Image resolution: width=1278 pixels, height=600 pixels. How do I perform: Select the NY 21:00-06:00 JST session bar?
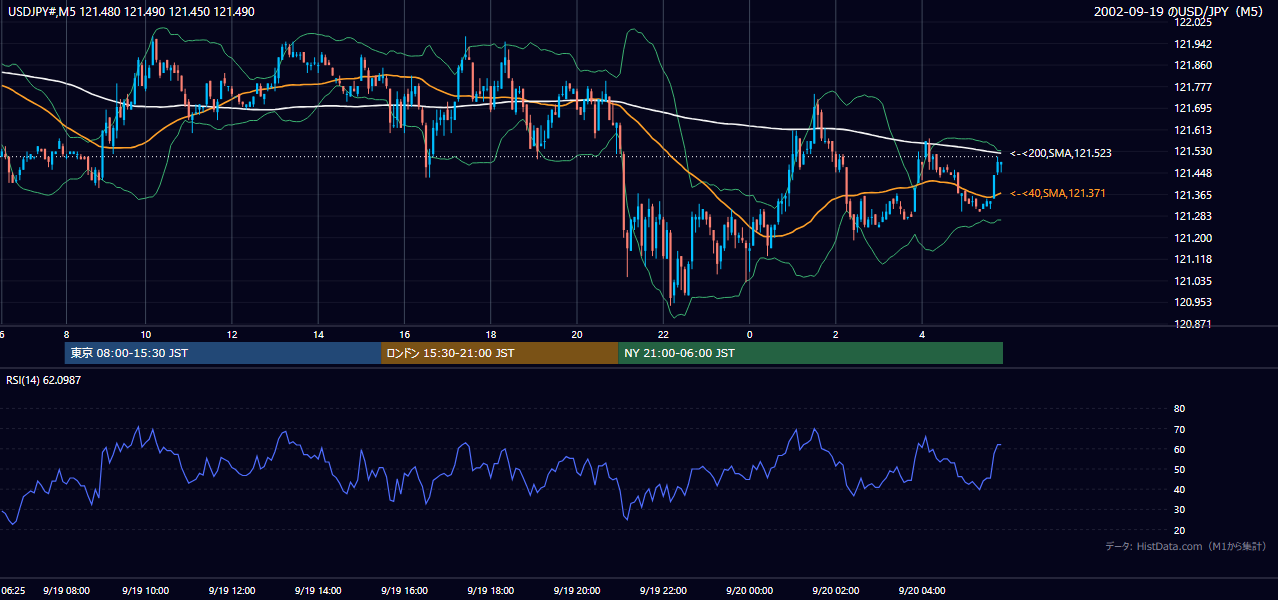pyautogui.click(x=810, y=353)
